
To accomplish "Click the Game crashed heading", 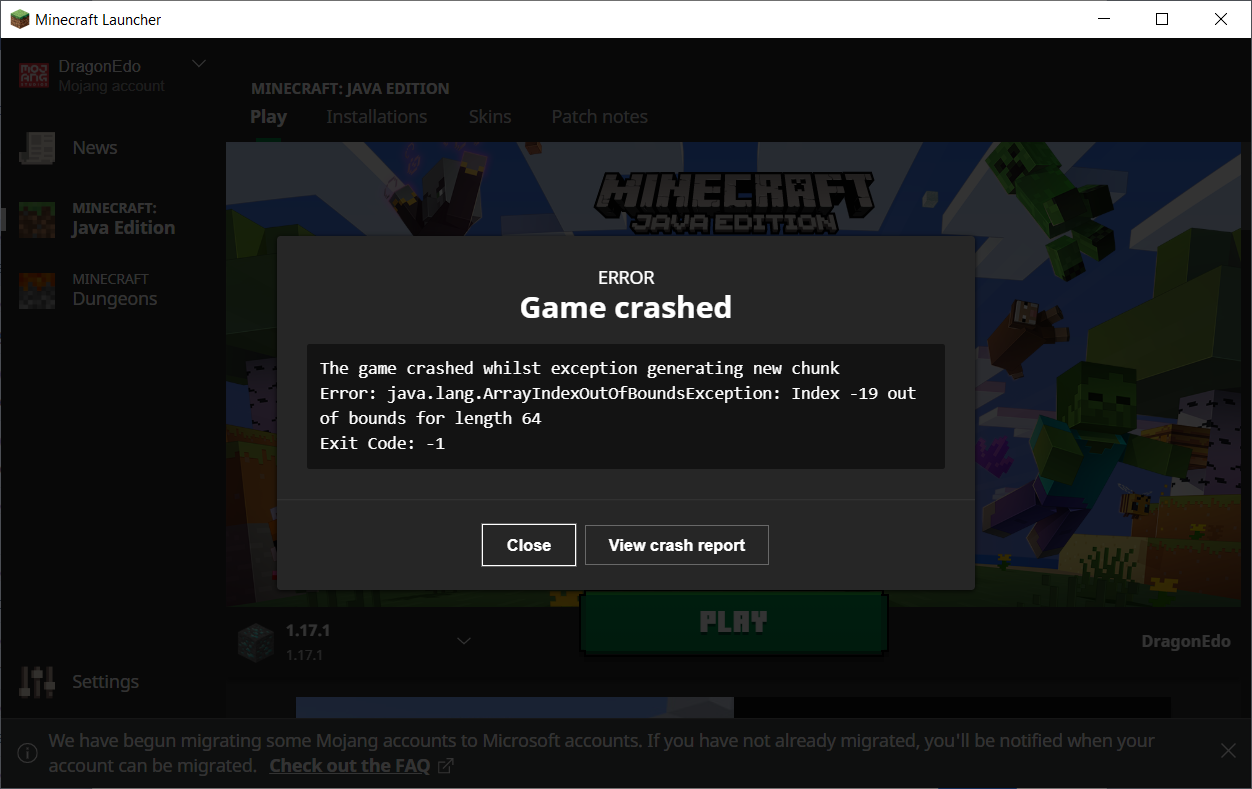I will (626, 307).
